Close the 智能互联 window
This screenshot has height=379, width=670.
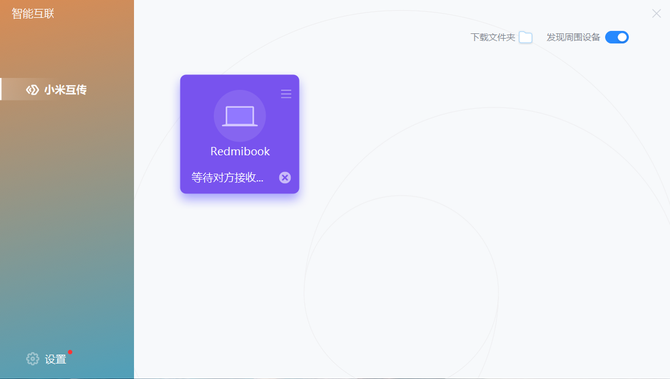(656, 14)
